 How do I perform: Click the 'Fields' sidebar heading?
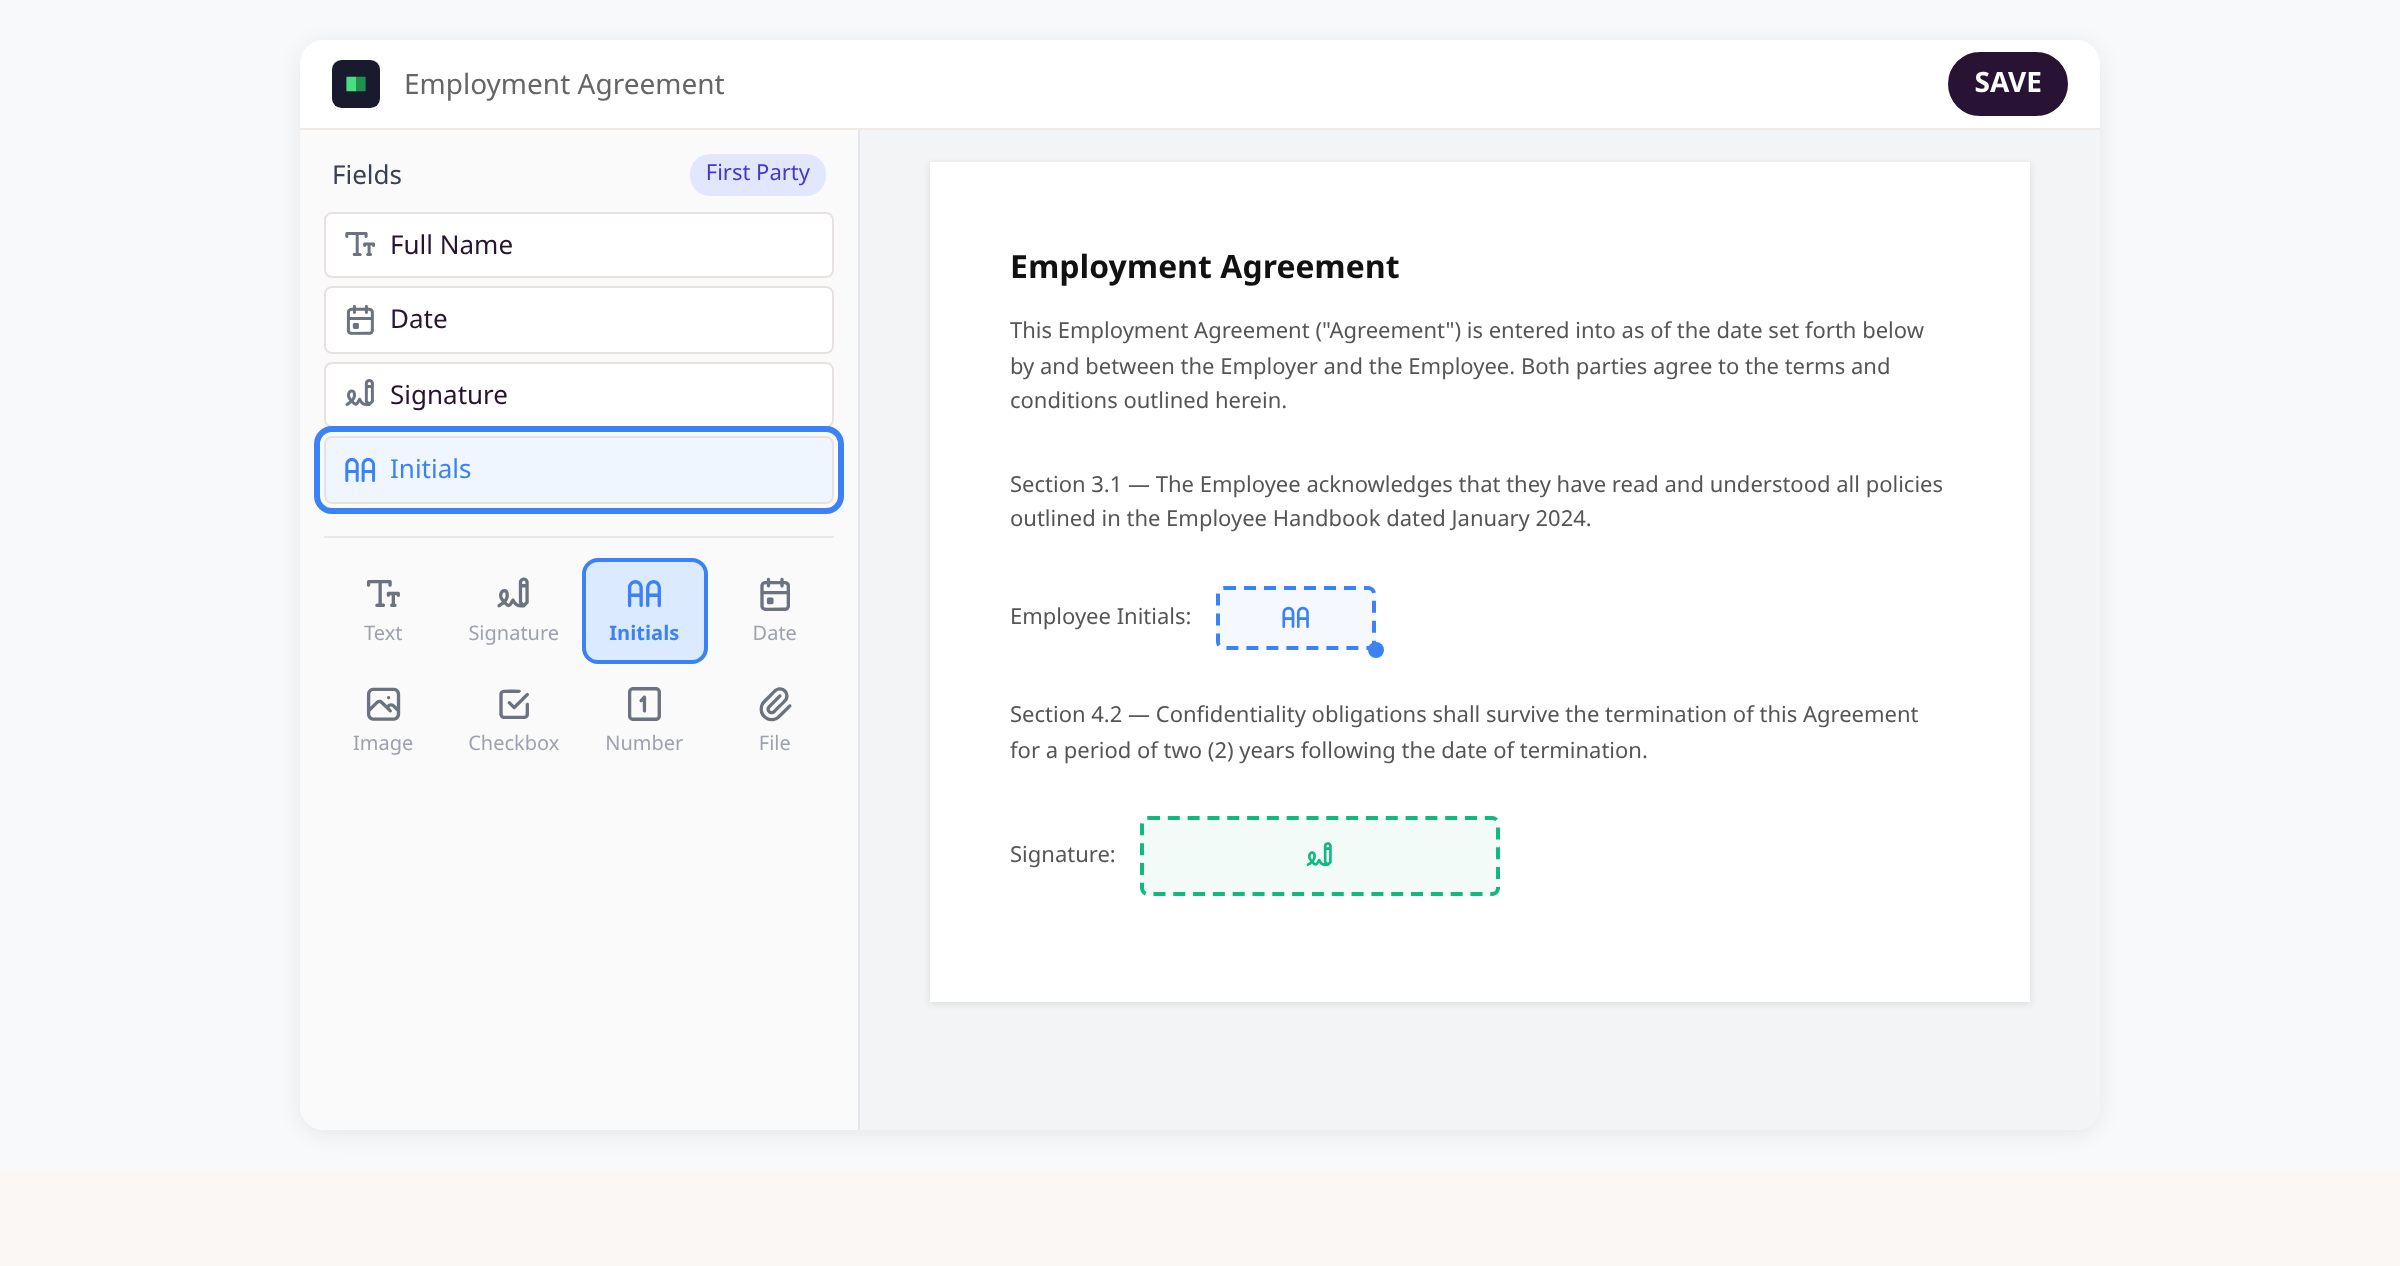(x=367, y=175)
